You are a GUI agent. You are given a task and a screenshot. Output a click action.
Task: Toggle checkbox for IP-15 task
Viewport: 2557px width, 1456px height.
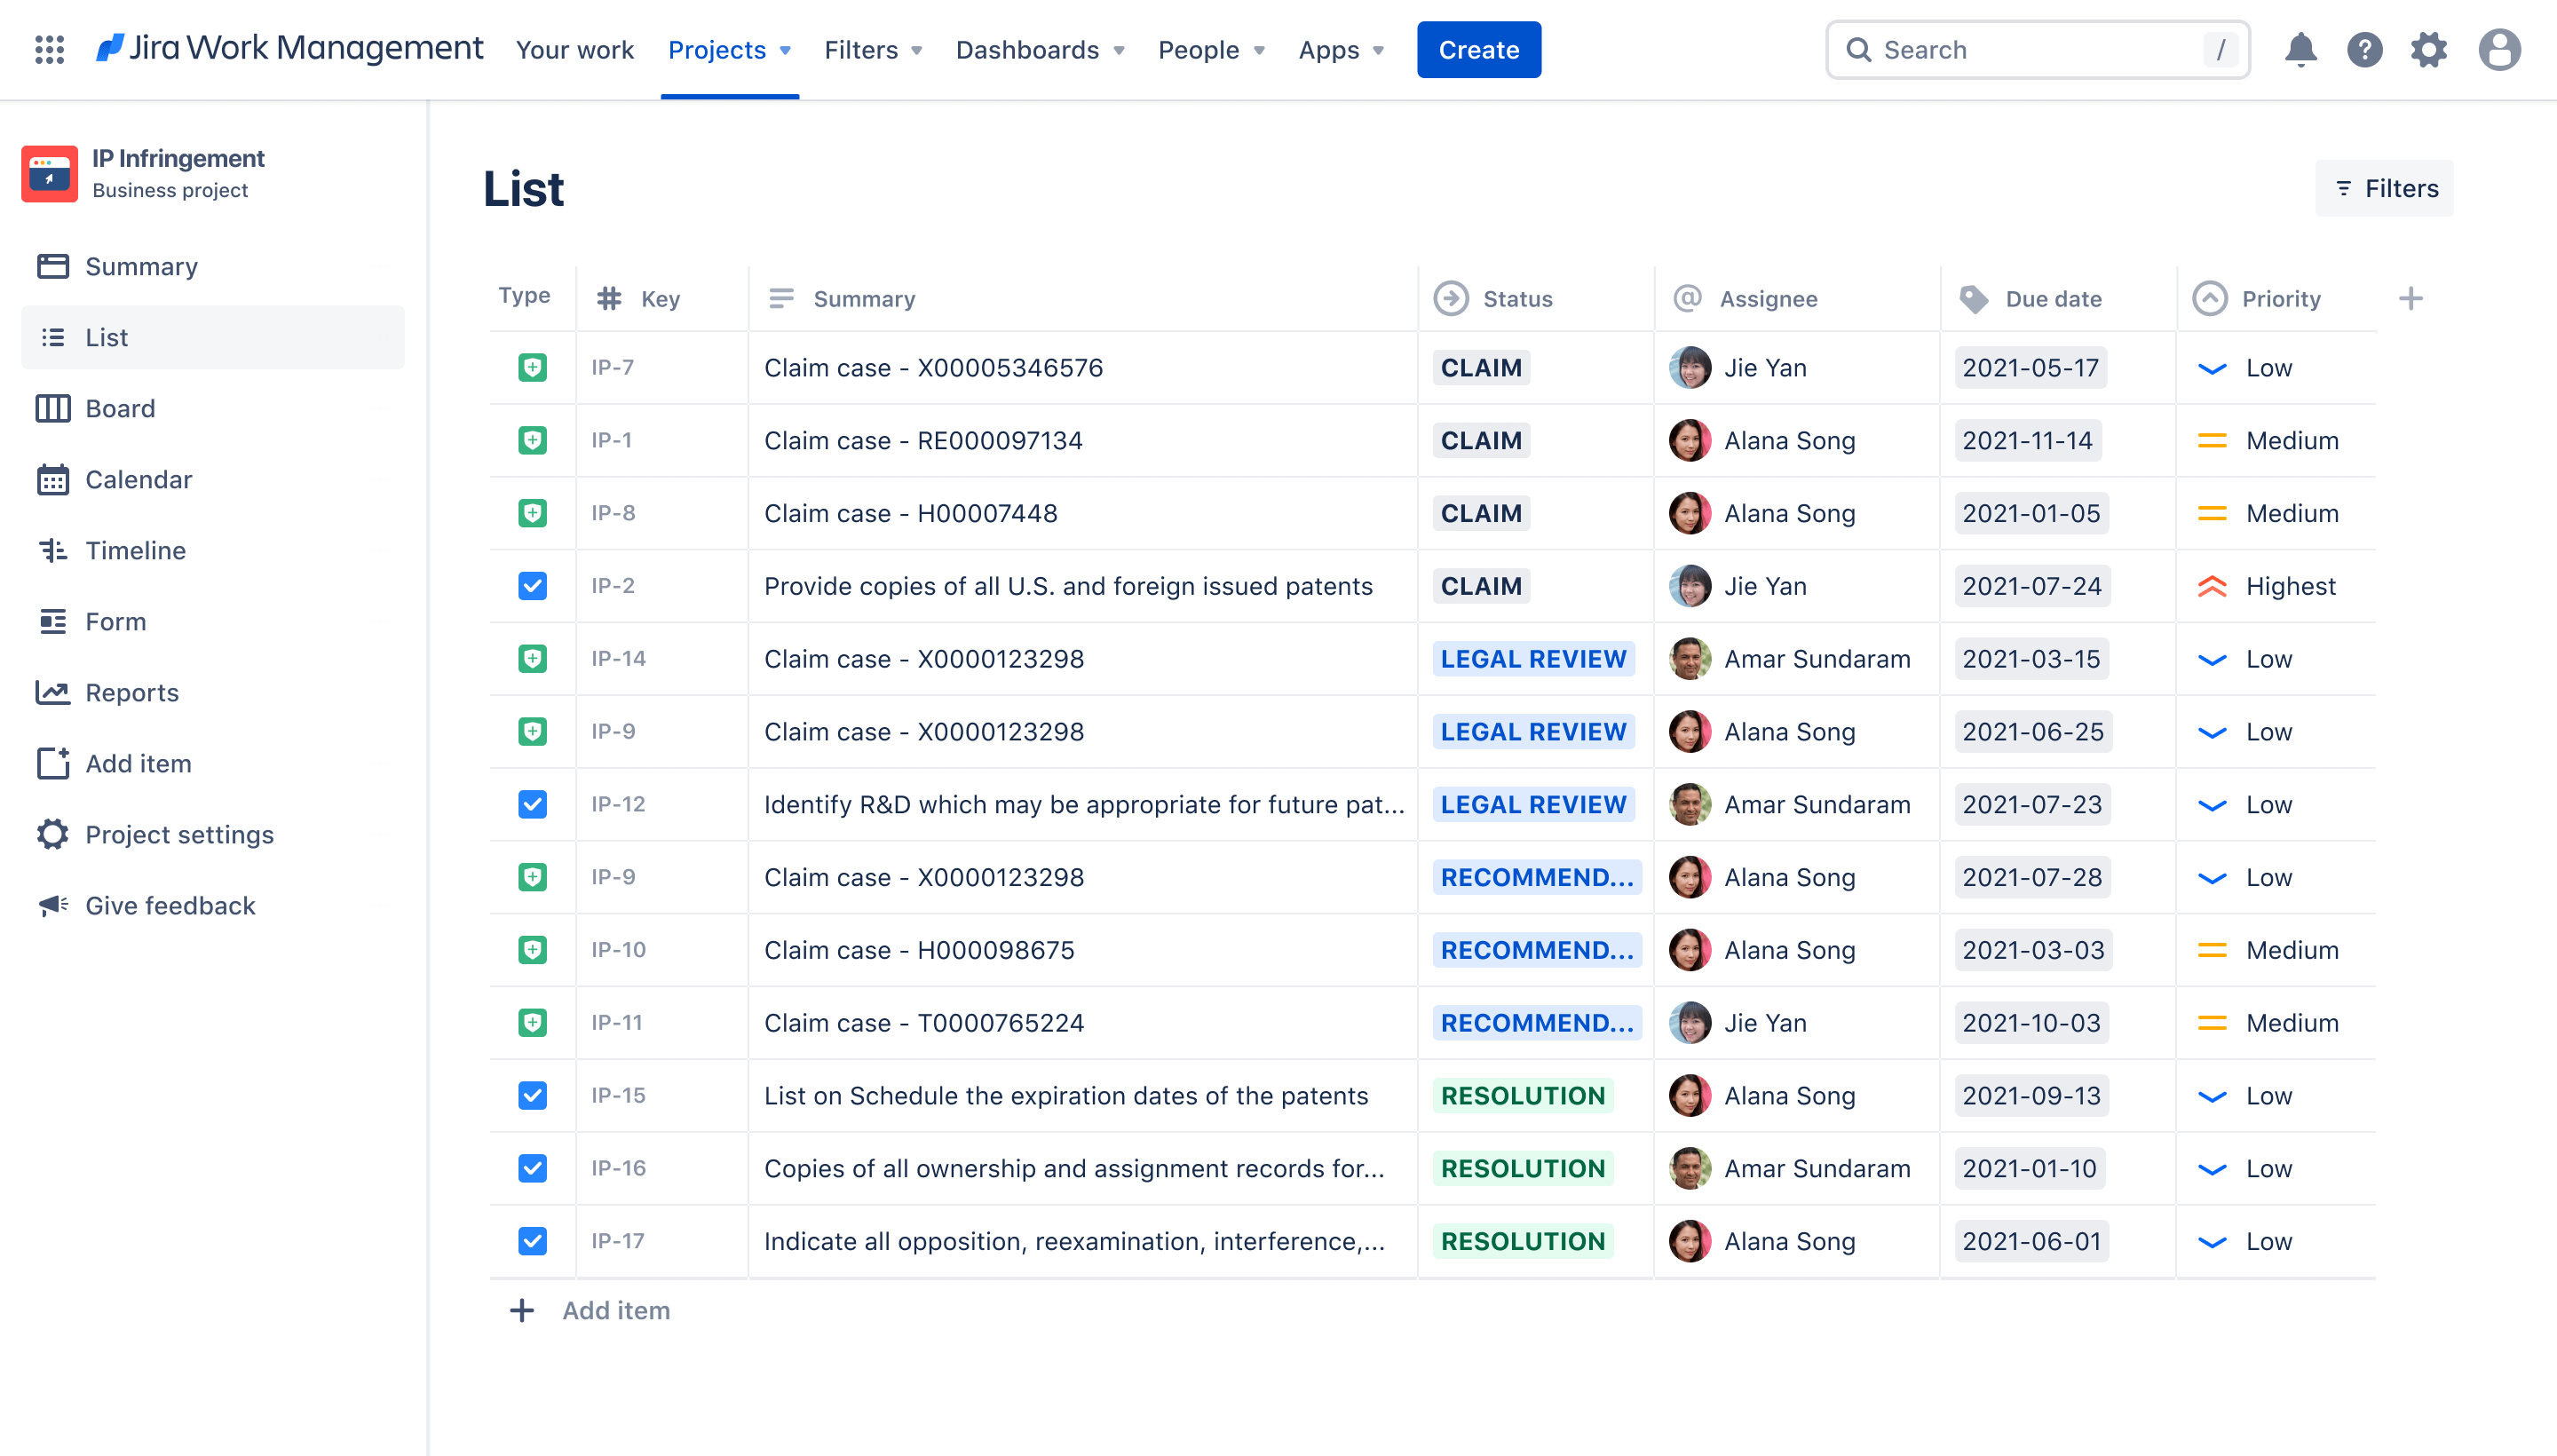[532, 1094]
